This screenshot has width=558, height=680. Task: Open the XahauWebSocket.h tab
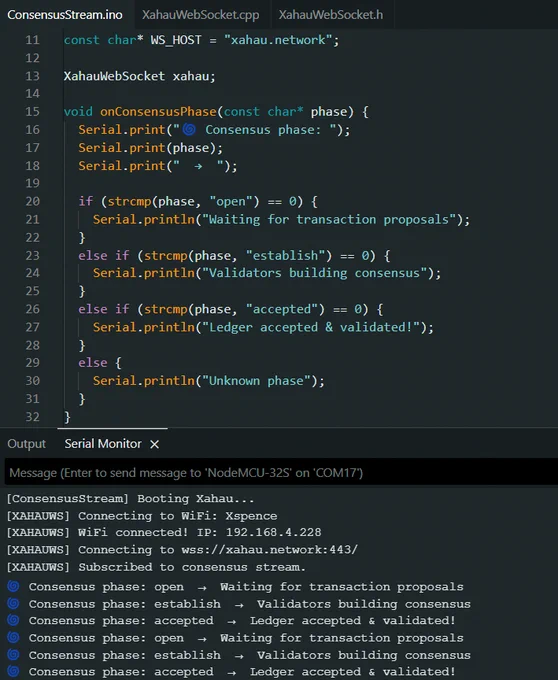[x=331, y=15]
